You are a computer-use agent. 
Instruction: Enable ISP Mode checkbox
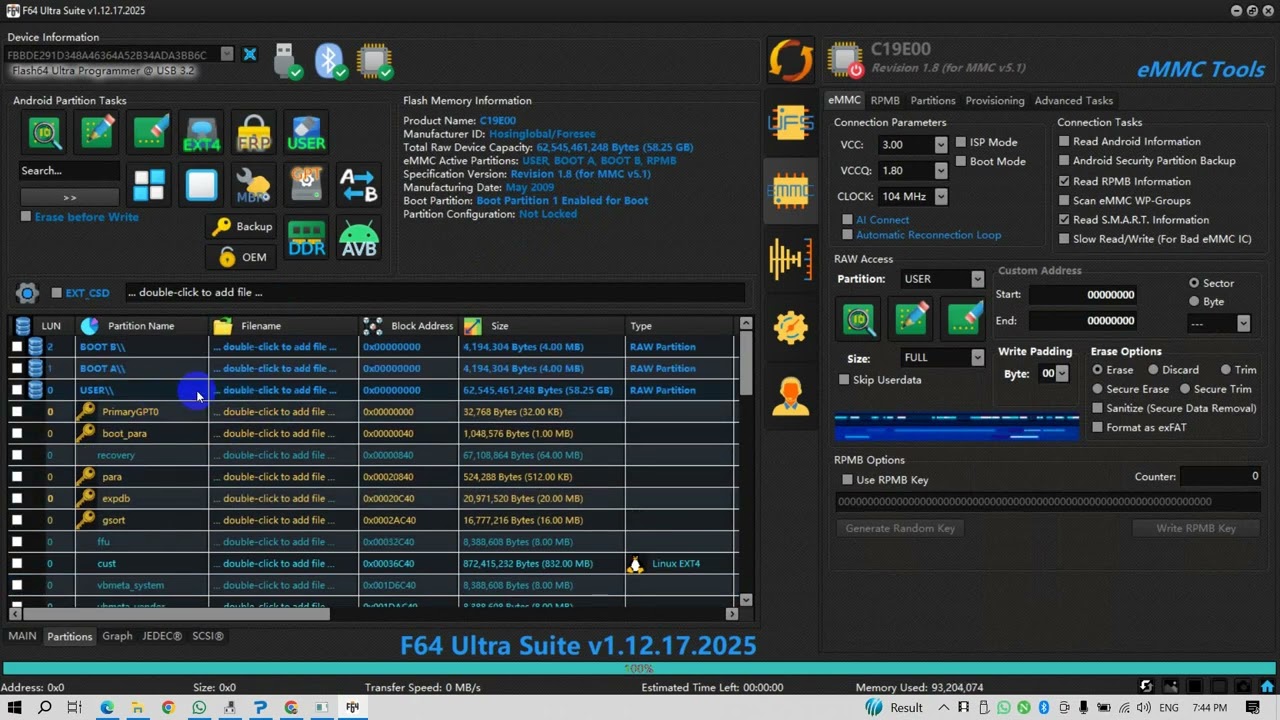coord(961,142)
